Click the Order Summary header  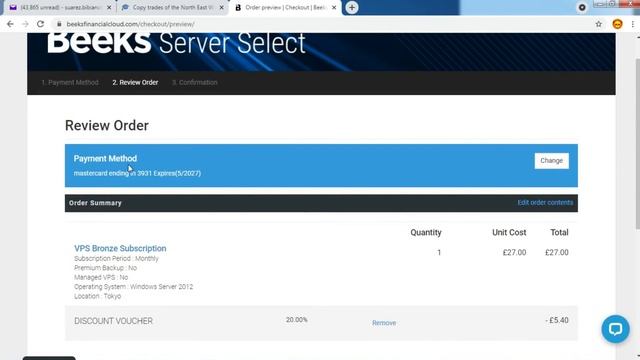click(x=95, y=203)
